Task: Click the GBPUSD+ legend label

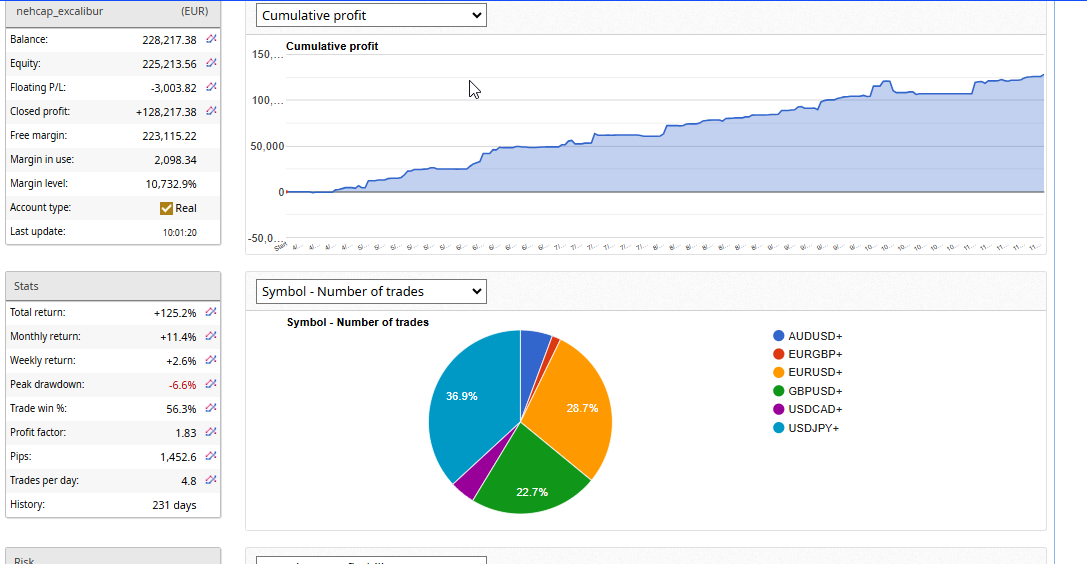Action: click(x=815, y=391)
